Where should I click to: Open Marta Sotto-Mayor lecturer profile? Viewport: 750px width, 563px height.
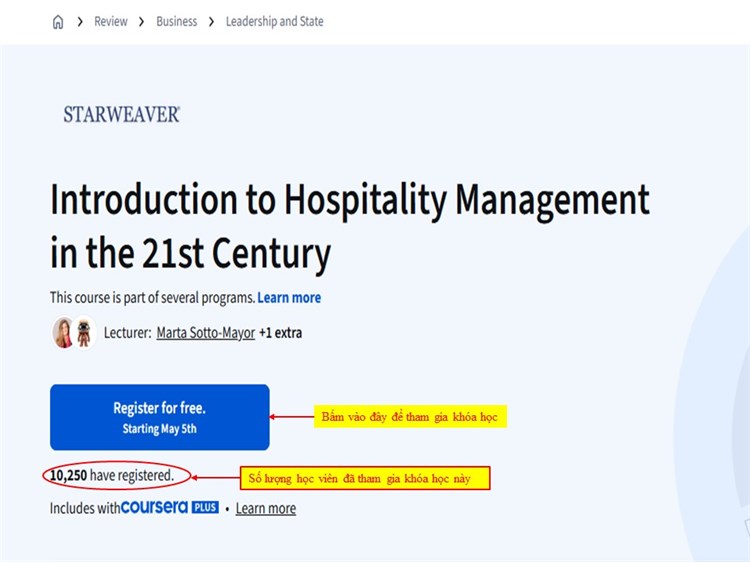206,332
